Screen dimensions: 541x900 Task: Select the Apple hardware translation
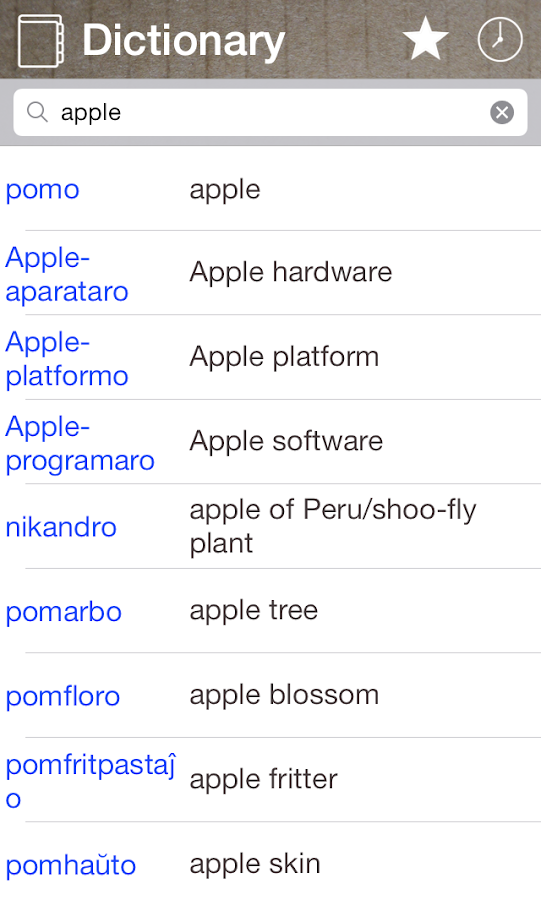[x=291, y=272]
